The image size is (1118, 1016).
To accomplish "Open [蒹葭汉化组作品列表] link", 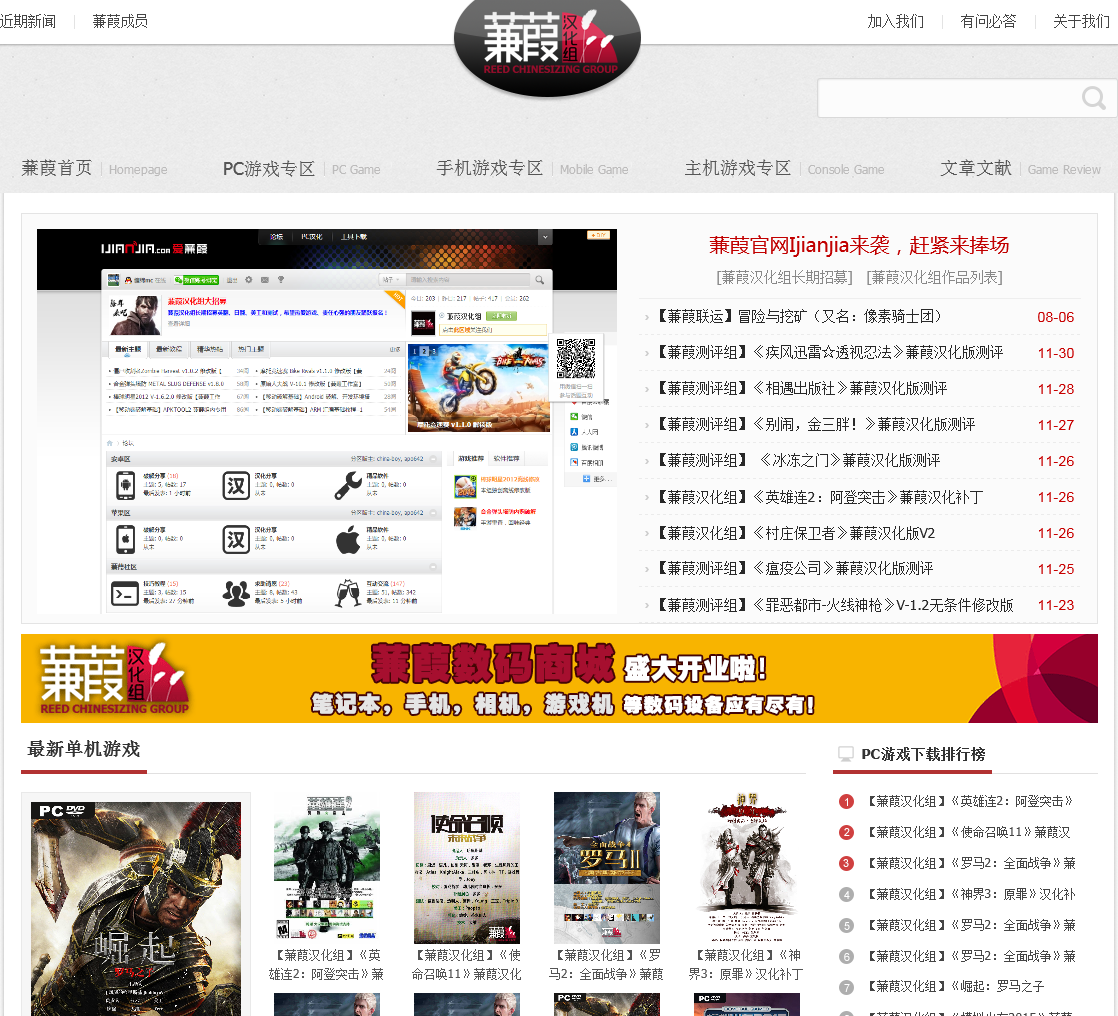I will tap(935, 277).
